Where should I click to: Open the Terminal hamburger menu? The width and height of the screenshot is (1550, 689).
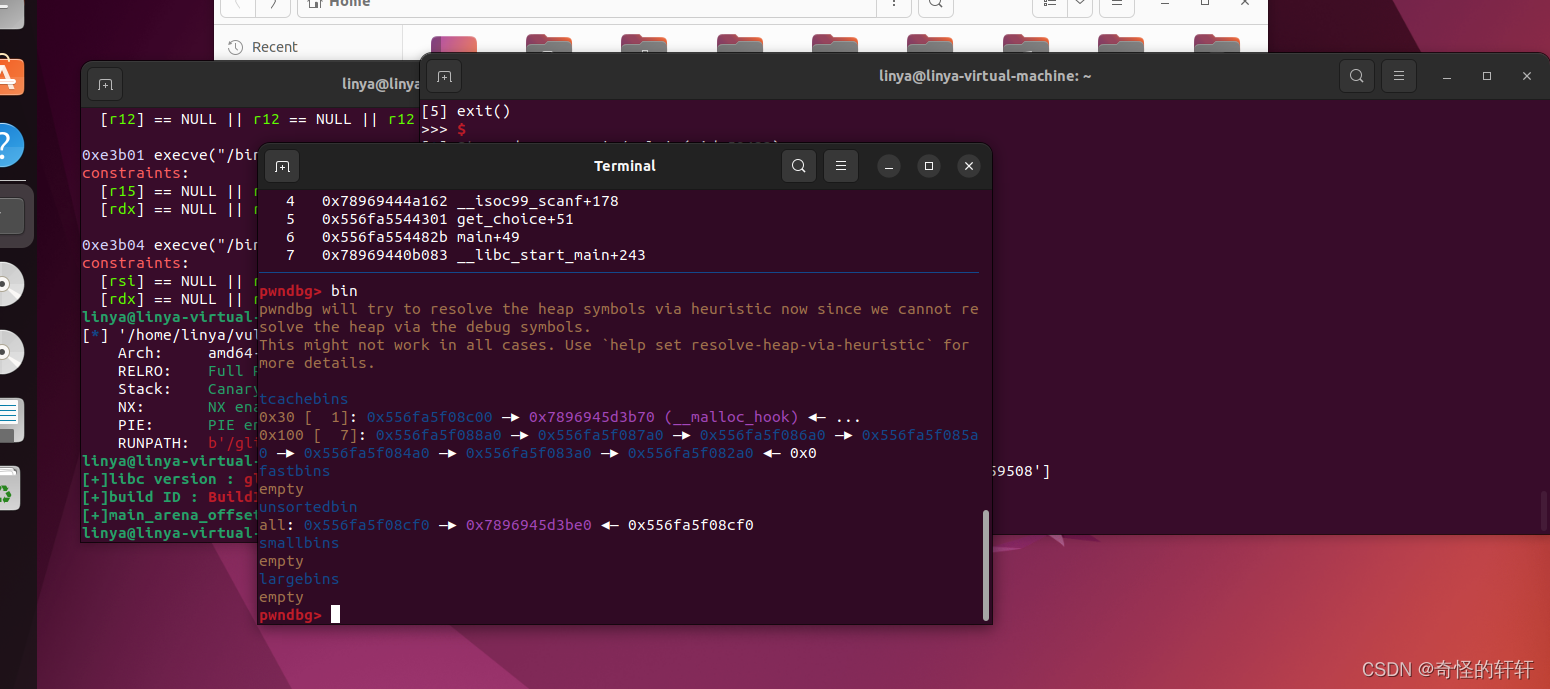[840, 166]
